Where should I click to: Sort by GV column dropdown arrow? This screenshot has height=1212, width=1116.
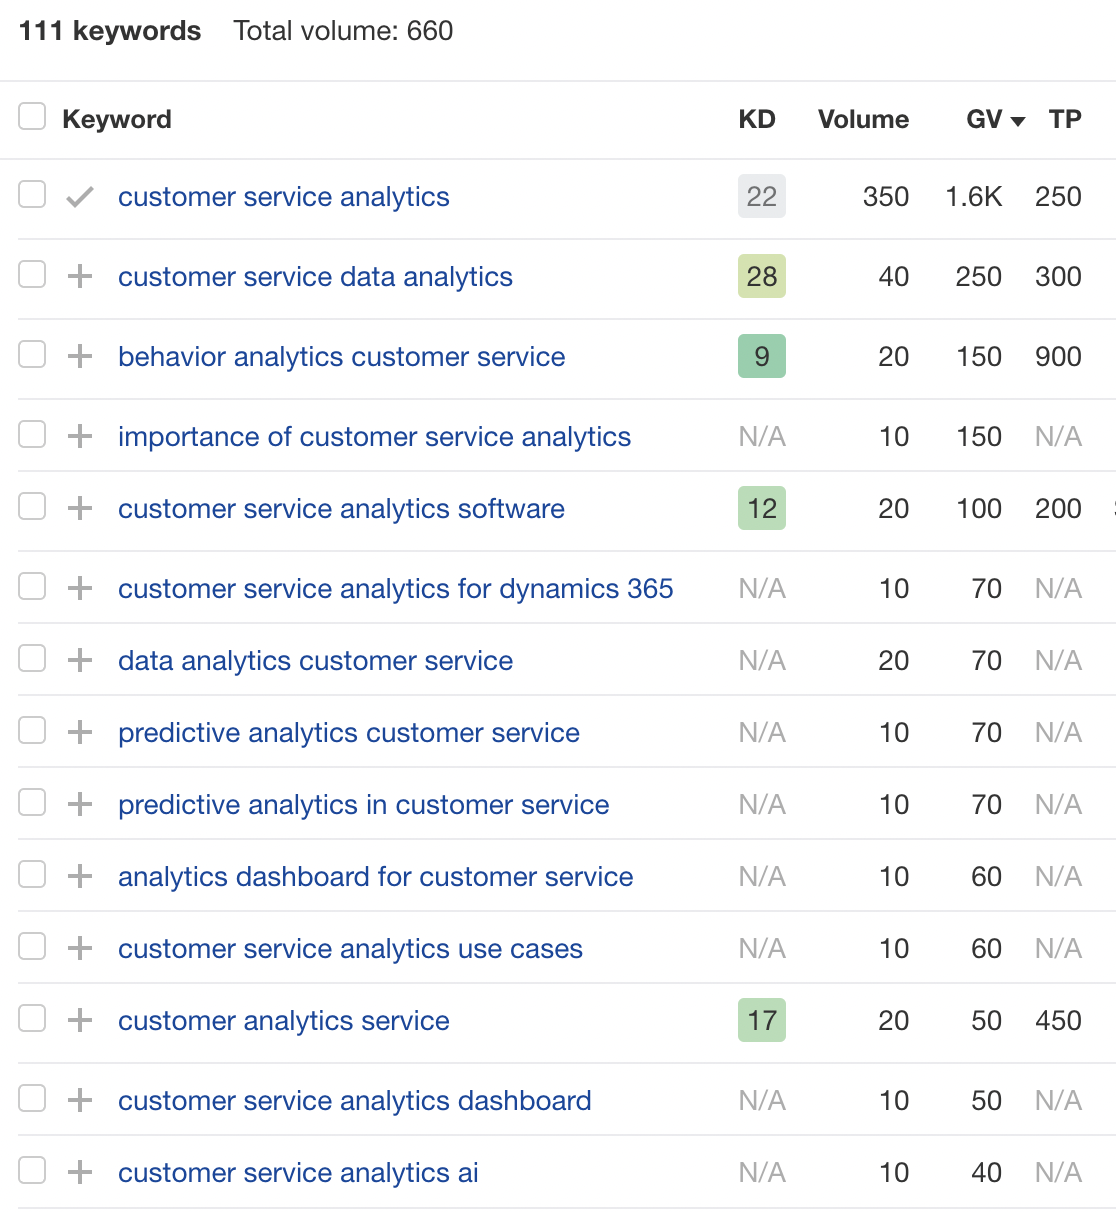1018,121
